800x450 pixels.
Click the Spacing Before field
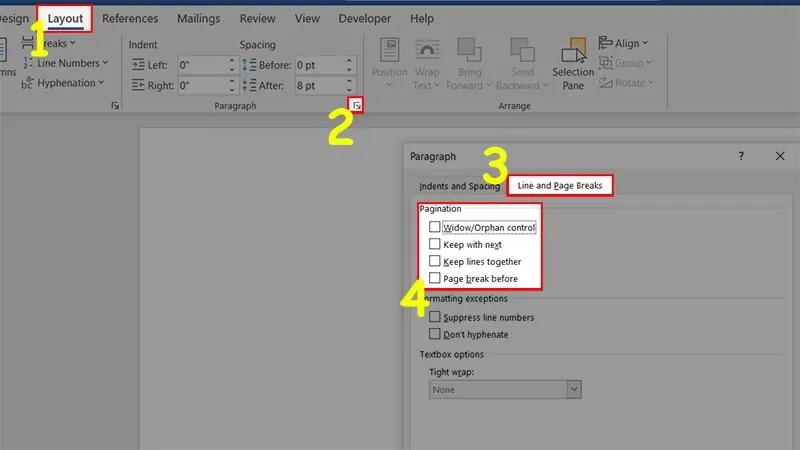point(319,65)
